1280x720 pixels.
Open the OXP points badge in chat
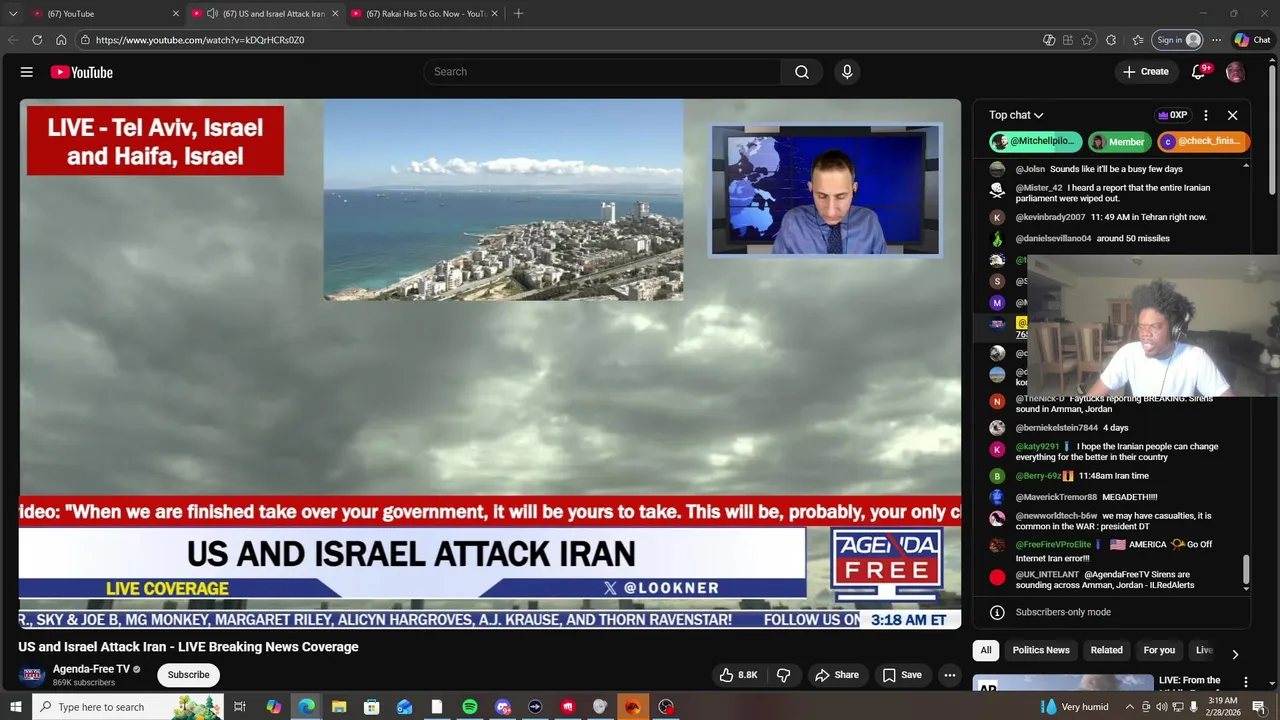point(1172,115)
